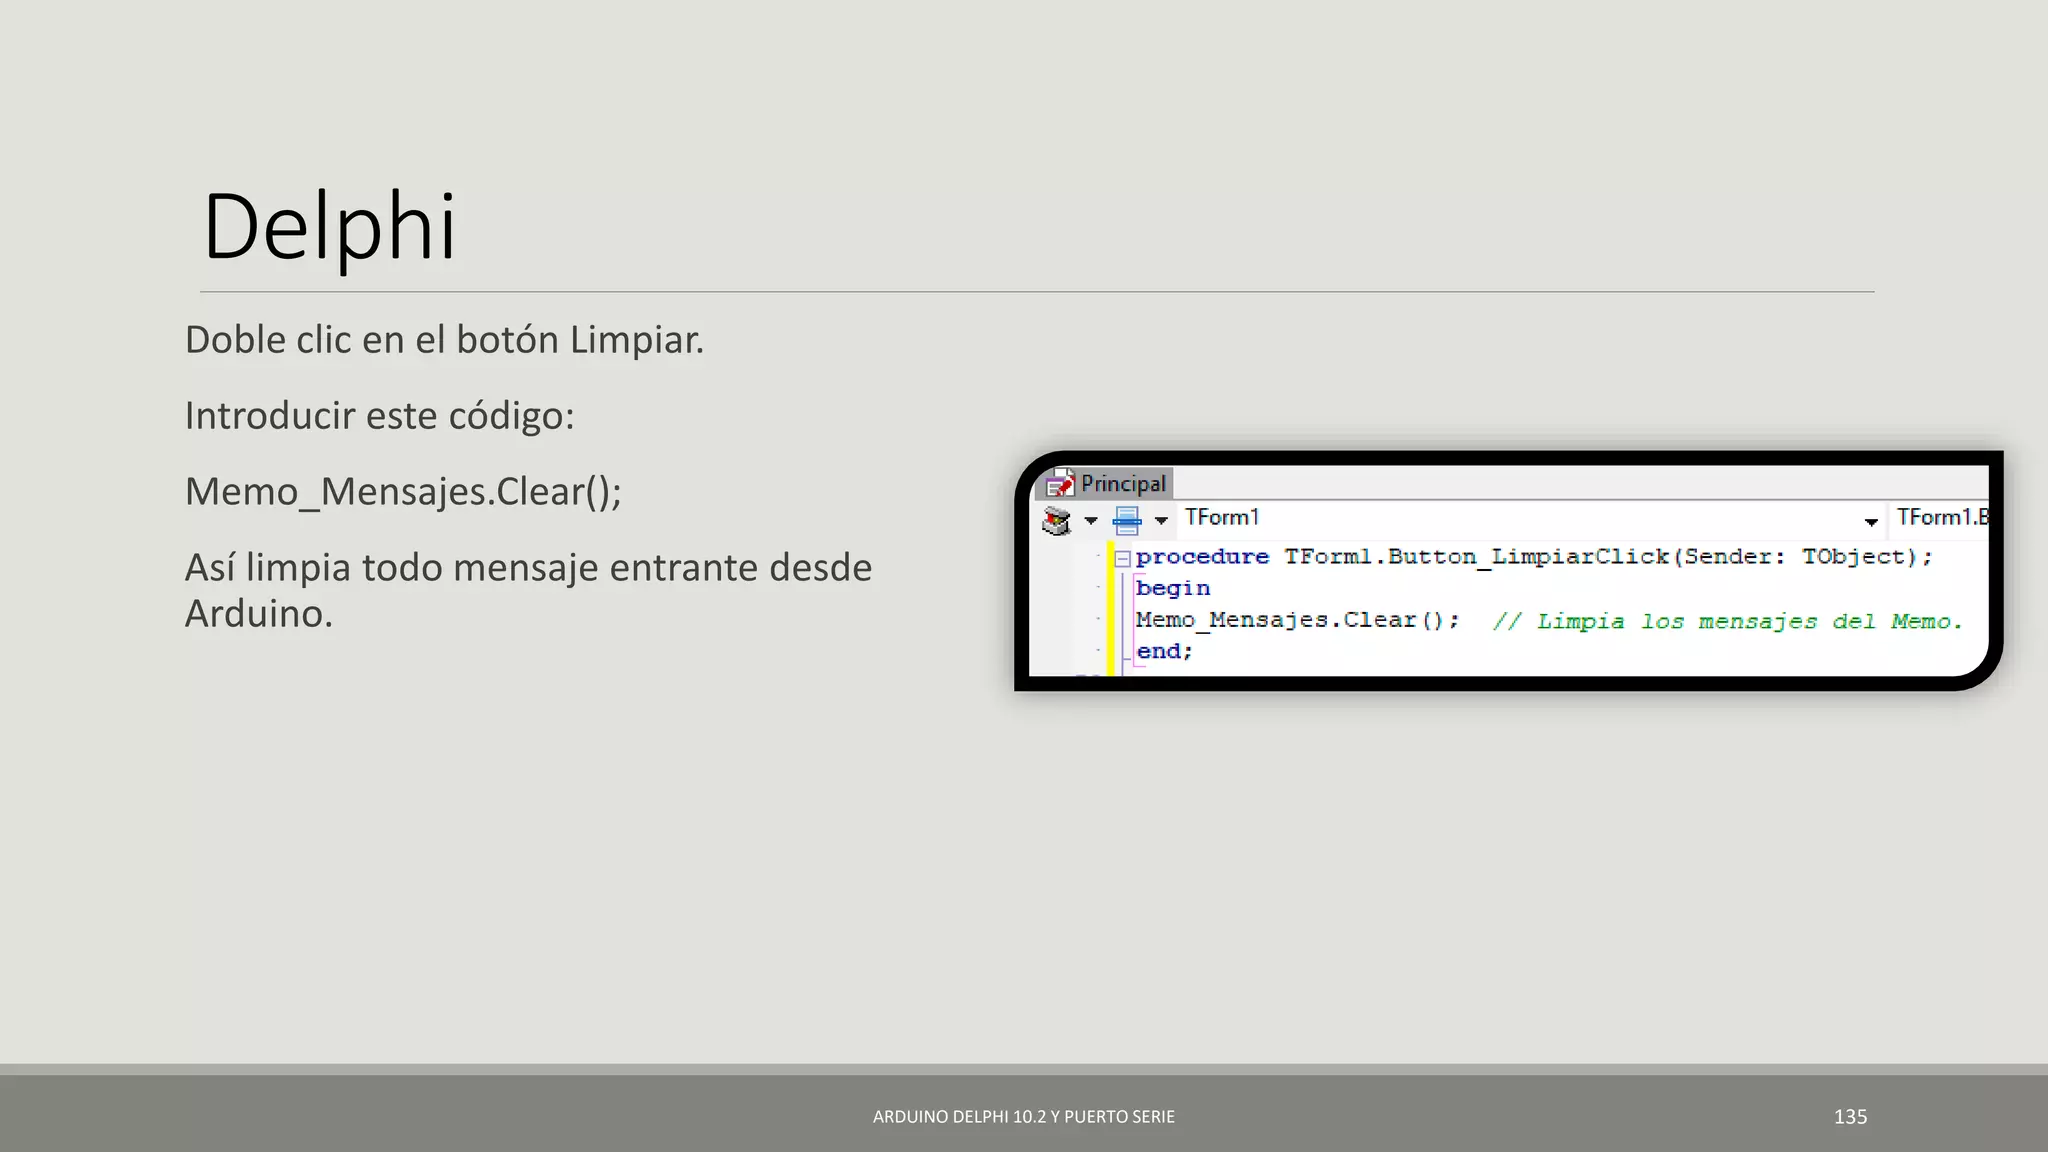The height and width of the screenshot is (1152, 2048).
Task: Click the unit sections toolbar icon
Action: pos(1057,520)
